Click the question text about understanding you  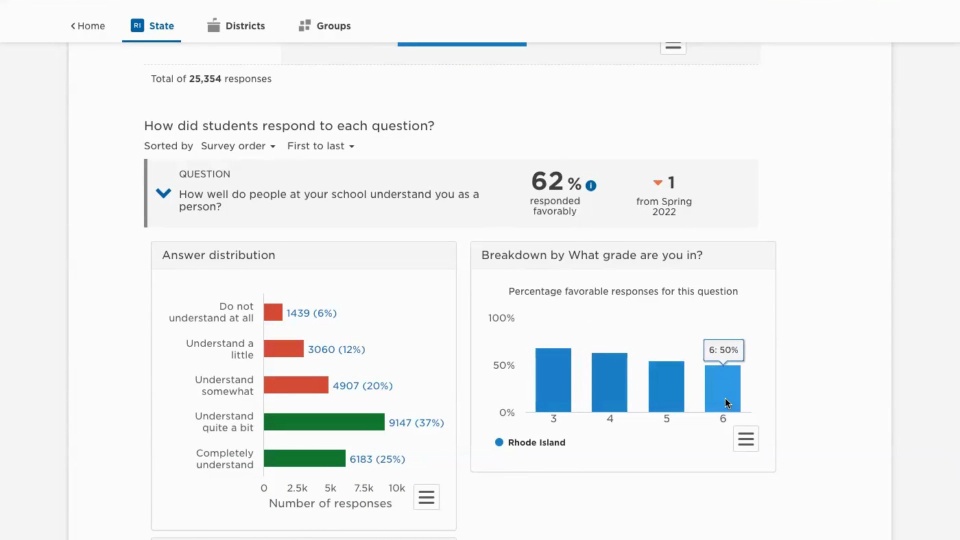coord(329,200)
